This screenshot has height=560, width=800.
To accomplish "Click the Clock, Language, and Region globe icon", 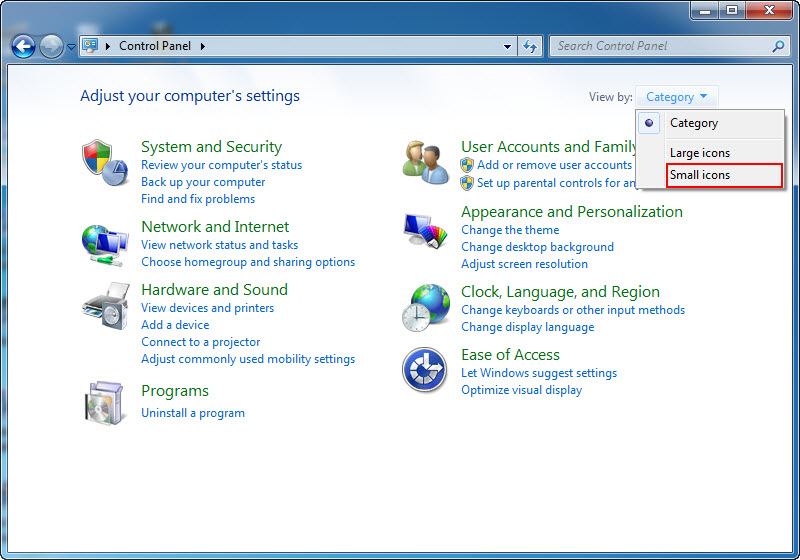I will [x=426, y=308].
